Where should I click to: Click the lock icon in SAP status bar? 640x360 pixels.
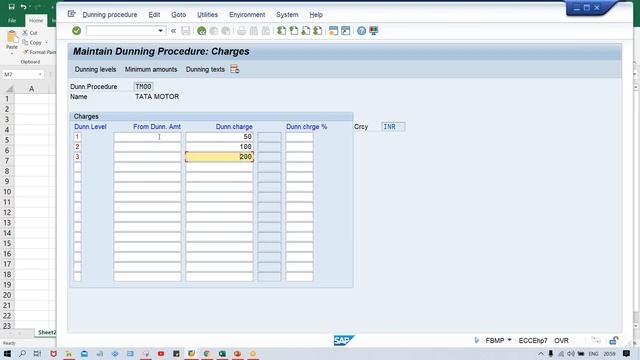[613, 340]
